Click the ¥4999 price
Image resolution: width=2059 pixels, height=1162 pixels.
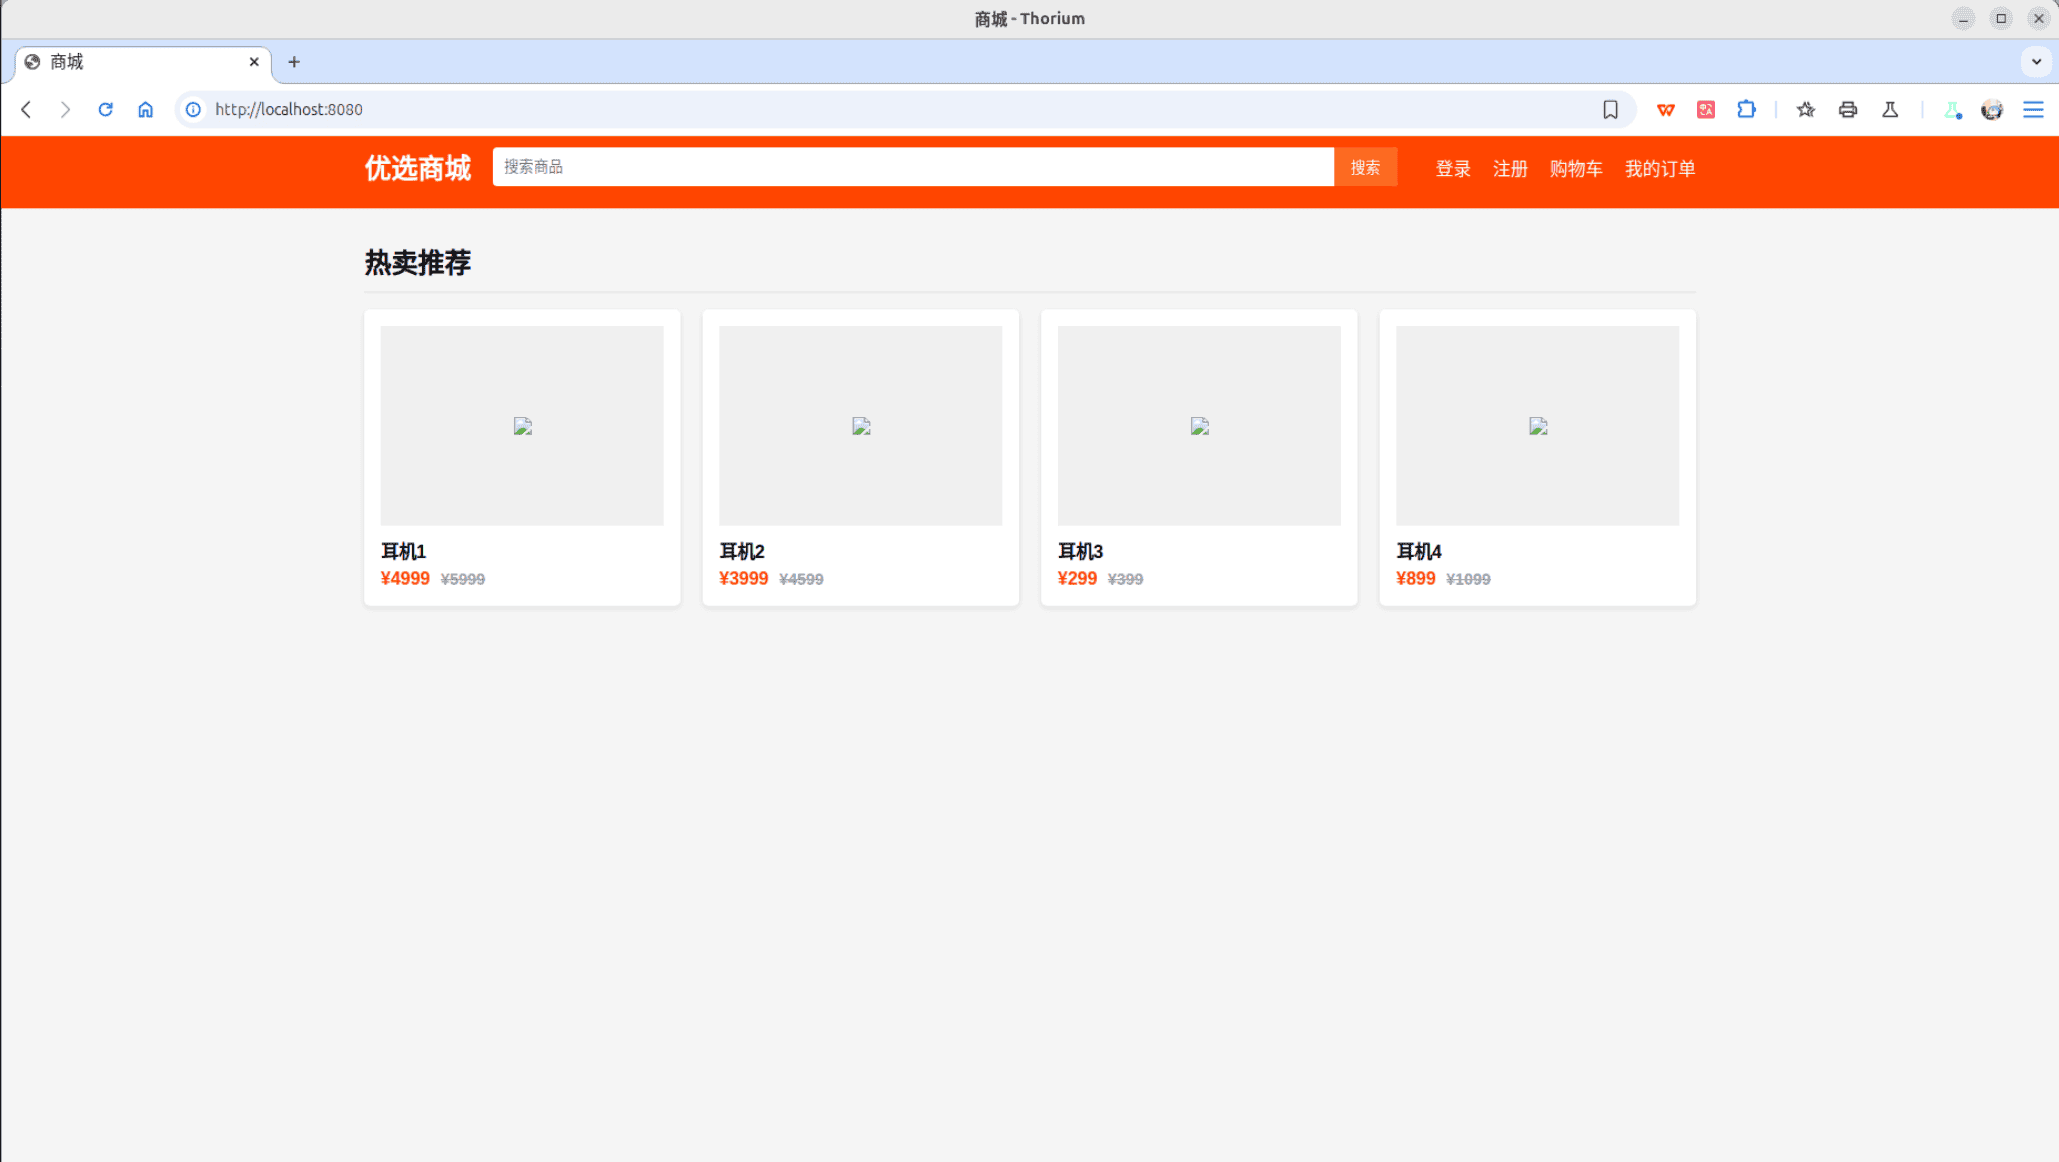pyautogui.click(x=405, y=579)
